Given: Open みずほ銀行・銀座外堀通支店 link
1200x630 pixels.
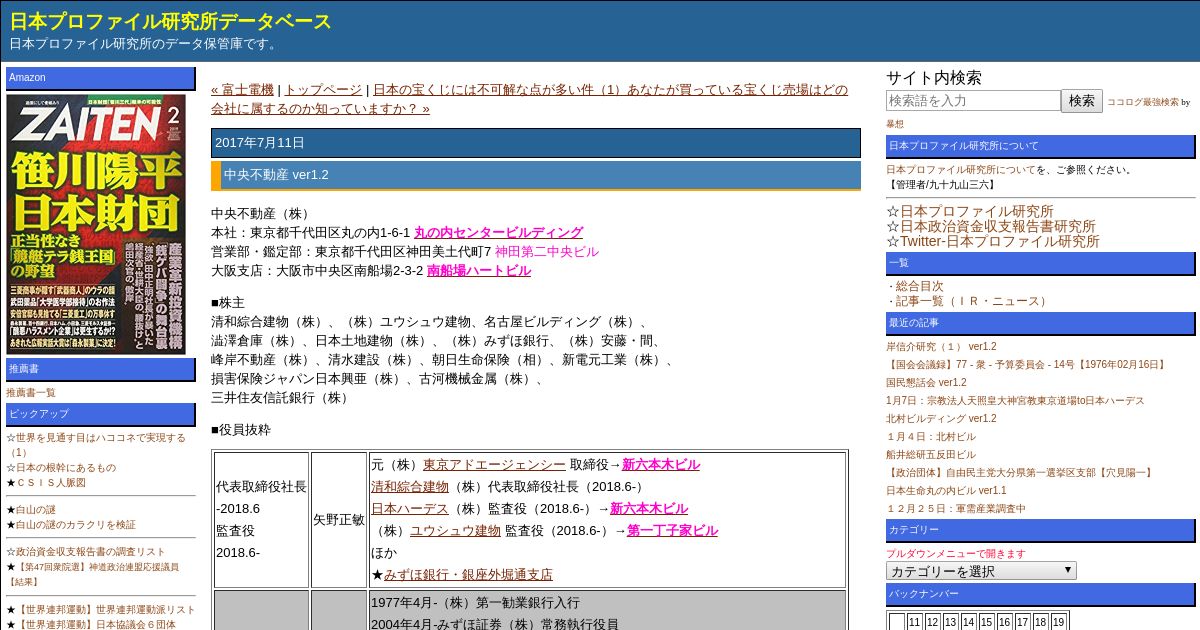Looking at the screenshot, I should 468,574.
